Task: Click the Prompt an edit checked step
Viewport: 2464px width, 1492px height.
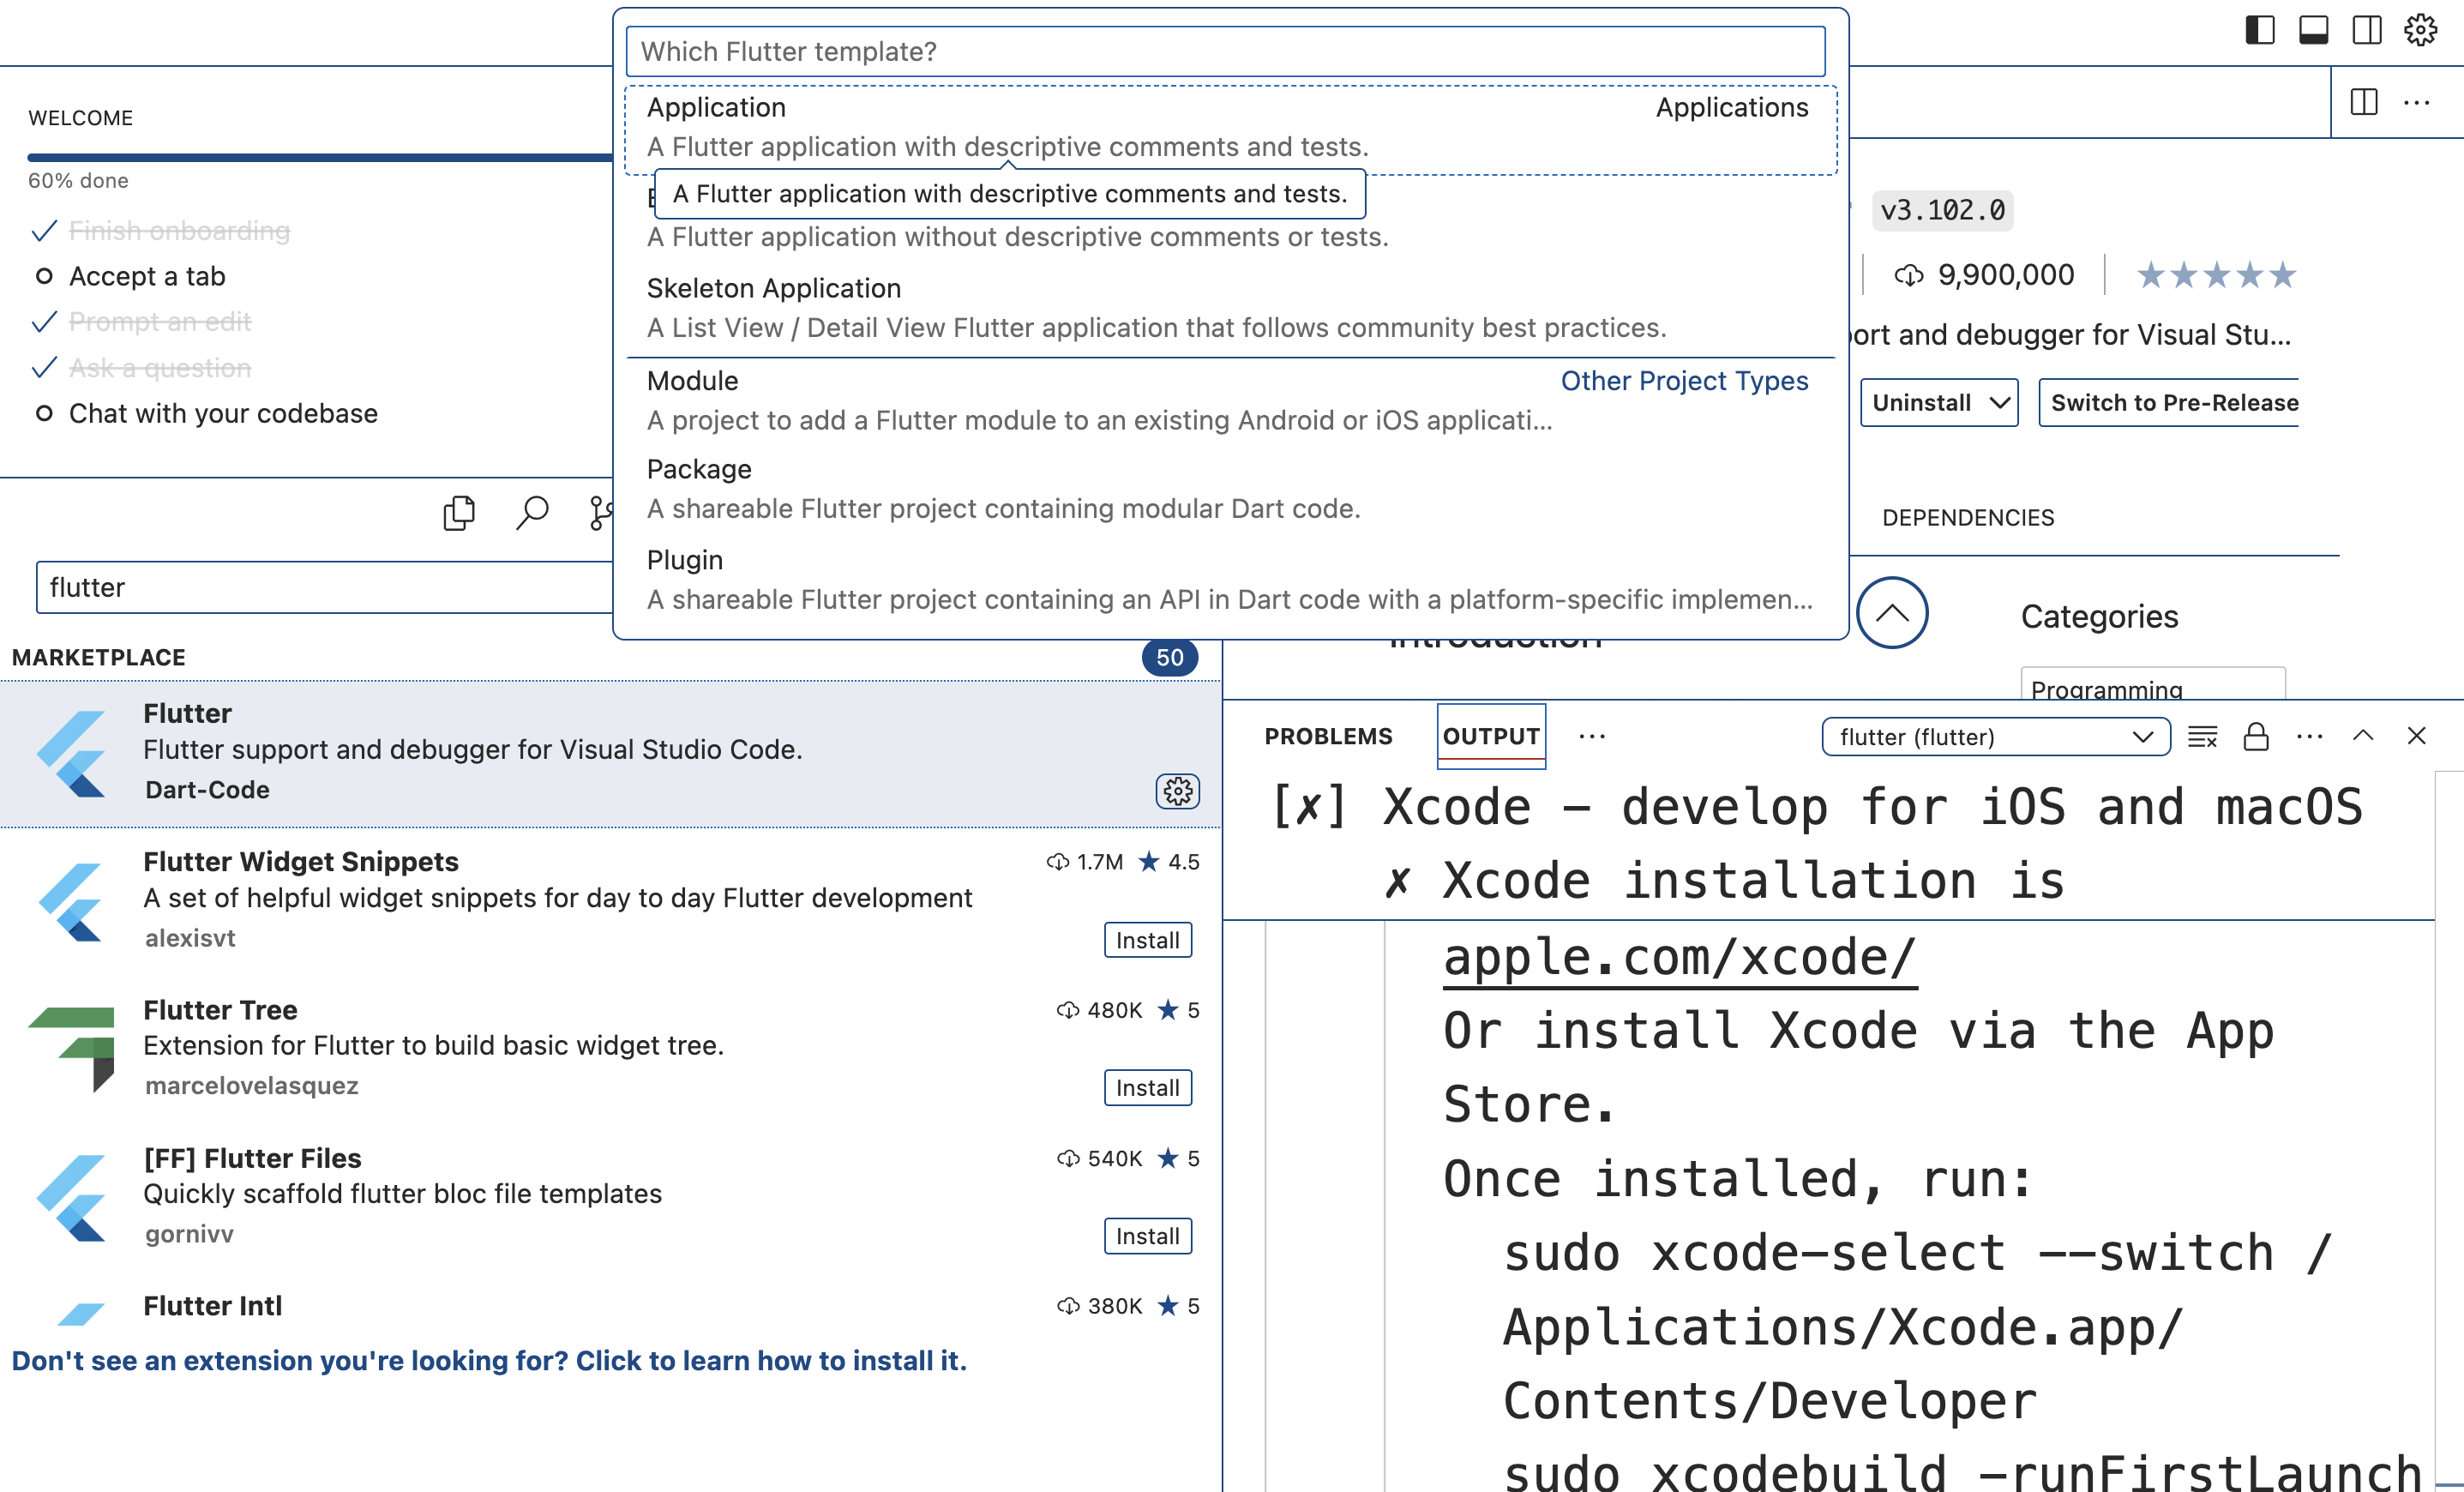Action: click(x=142, y=322)
